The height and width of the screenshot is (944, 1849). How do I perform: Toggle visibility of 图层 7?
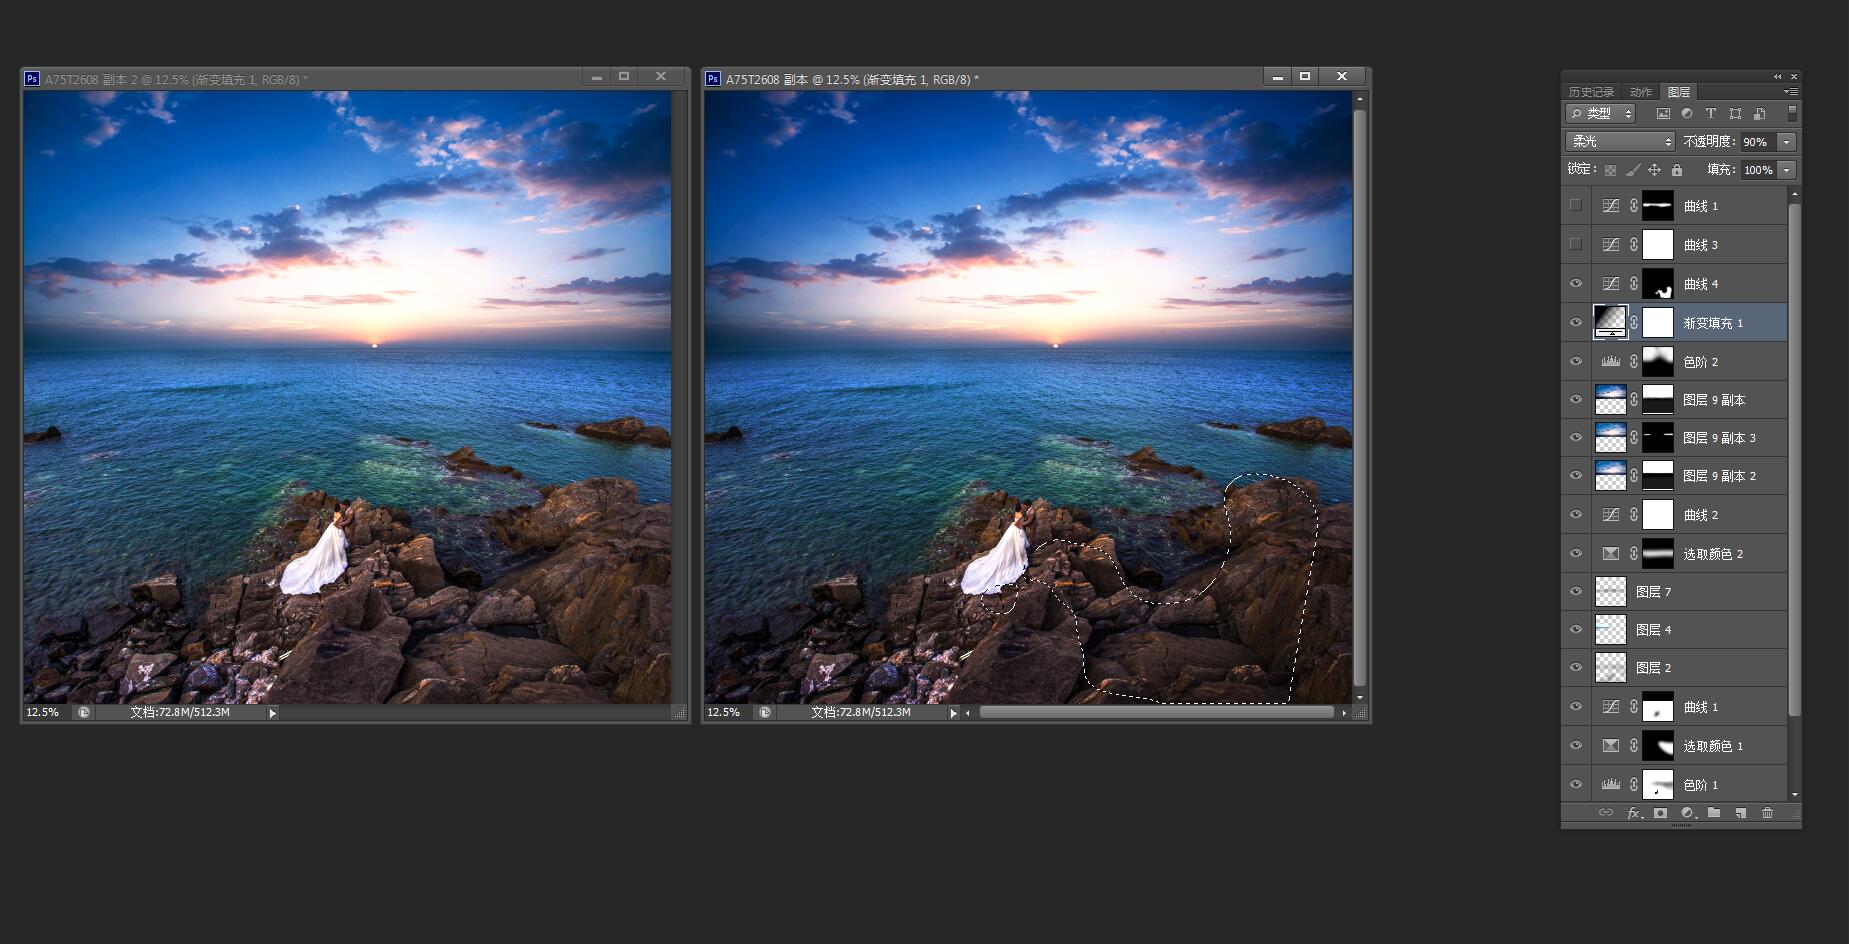[x=1576, y=592]
